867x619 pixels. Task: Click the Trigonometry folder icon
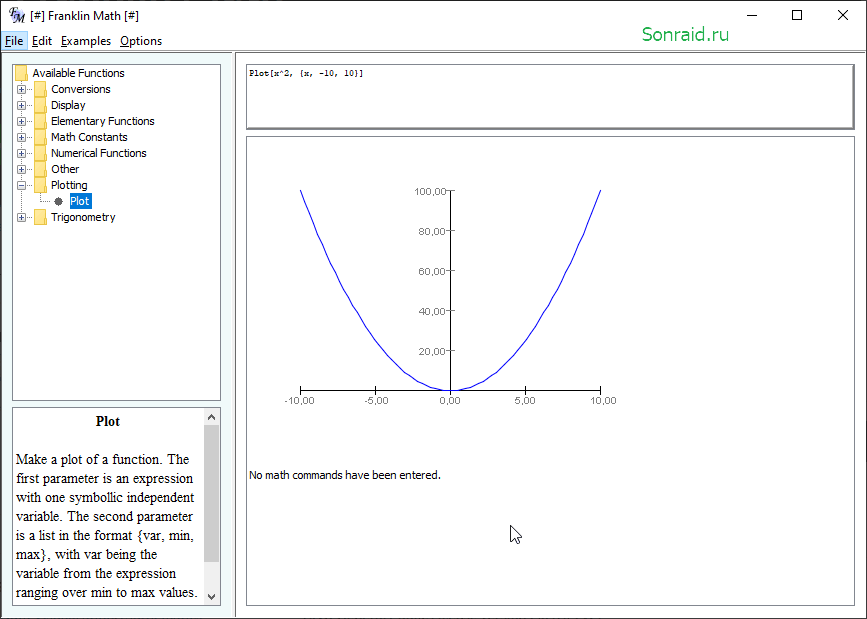40,217
